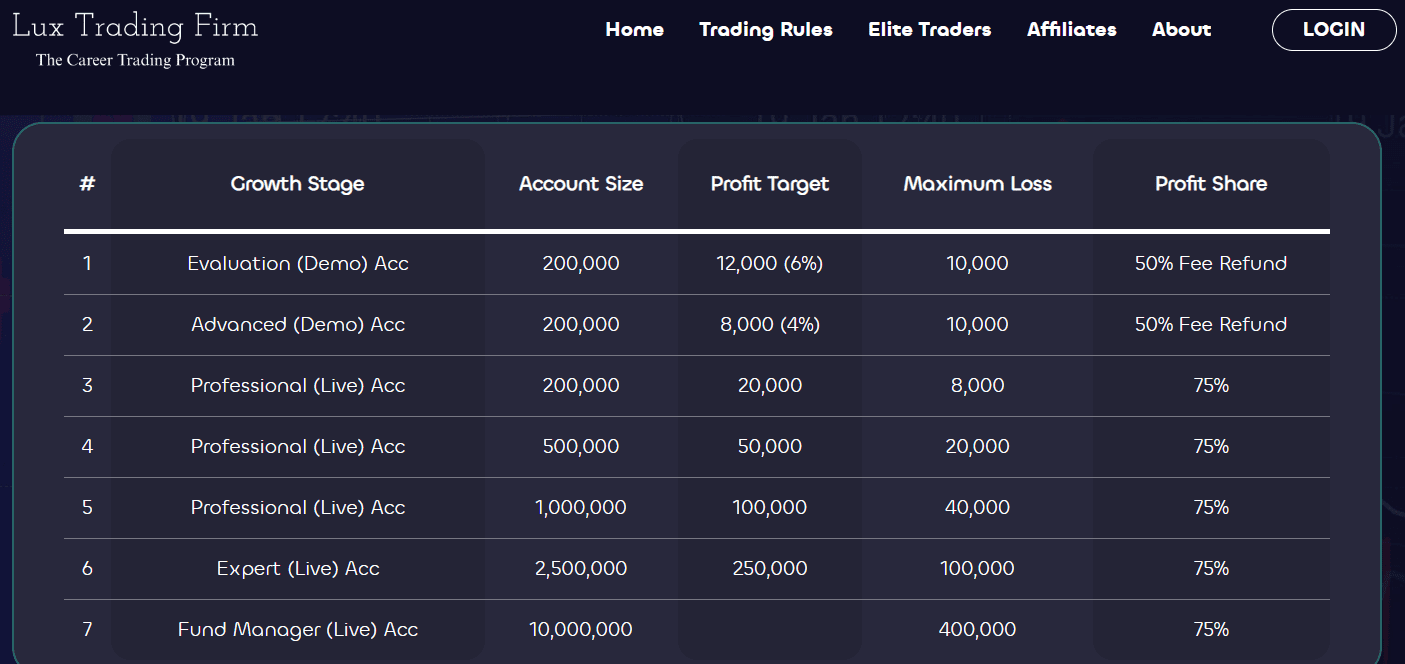Click The Career Trading Program tagline
Screen dimensions: 1405x664
click(x=135, y=60)
